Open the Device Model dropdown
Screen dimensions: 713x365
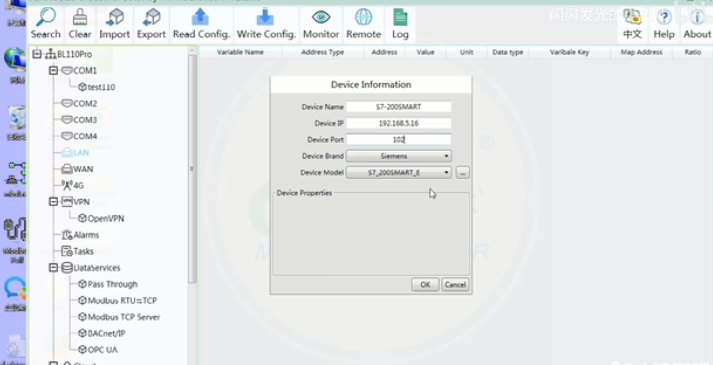point(399,172)
